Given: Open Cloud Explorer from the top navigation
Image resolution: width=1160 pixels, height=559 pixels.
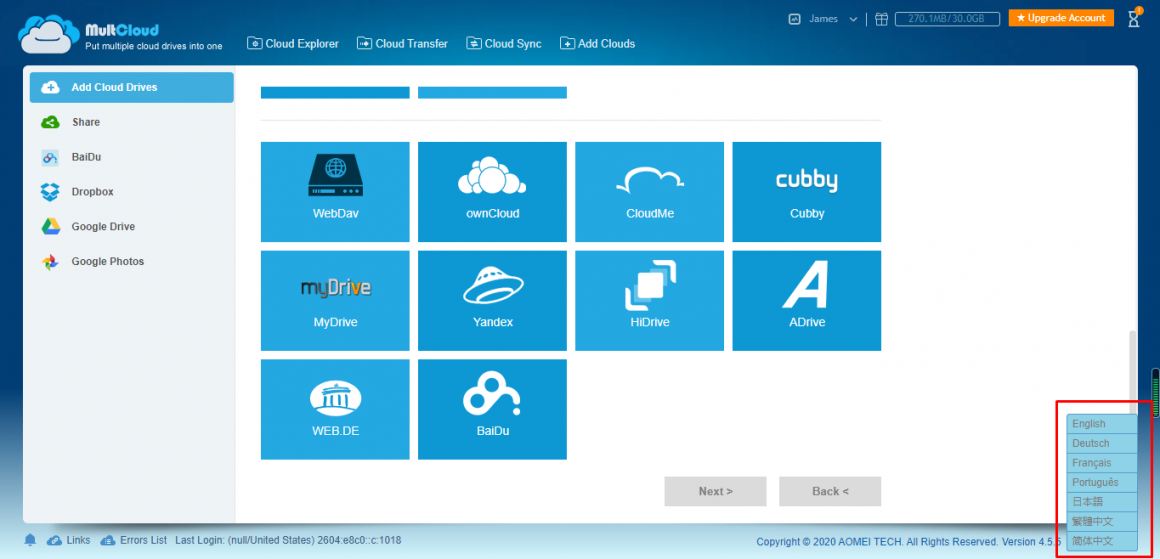Looking at the screenshot, I should click(x=293, y=44).
